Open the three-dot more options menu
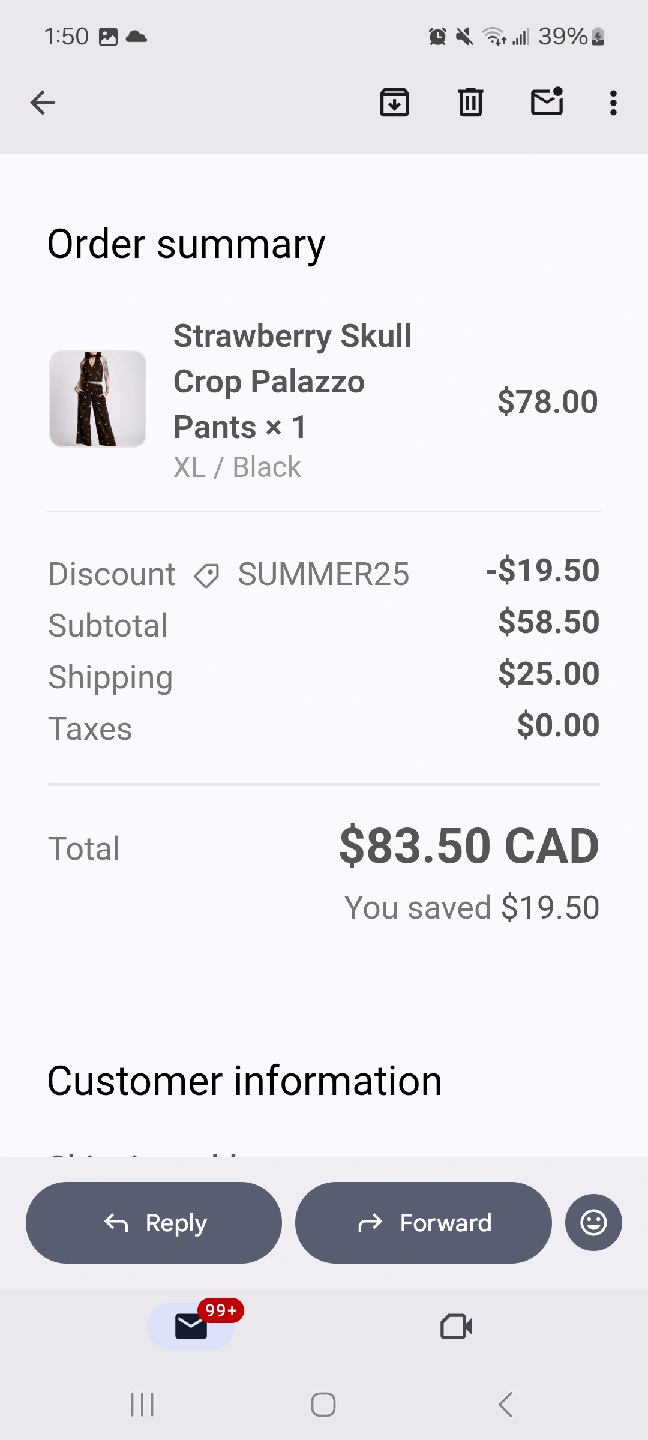The image size is (648, 1440). 613,102
